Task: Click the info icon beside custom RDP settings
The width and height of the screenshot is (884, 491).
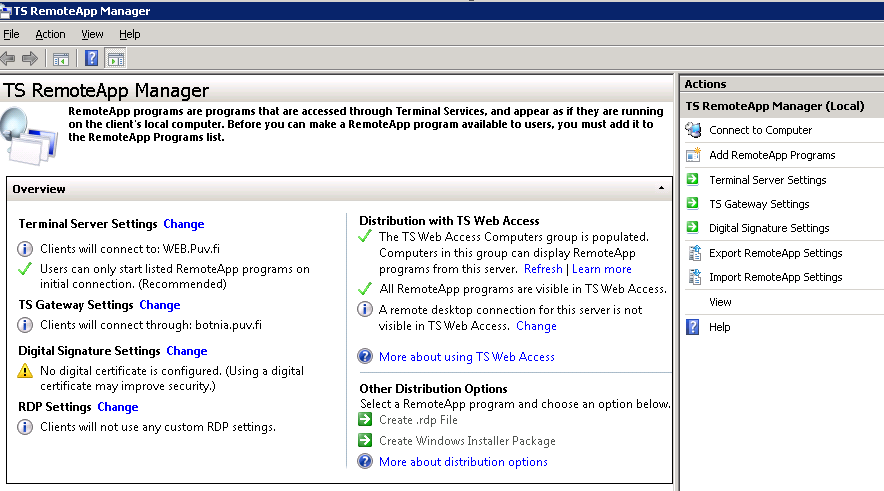Action: pyautogui.click(x=25, y=427)
